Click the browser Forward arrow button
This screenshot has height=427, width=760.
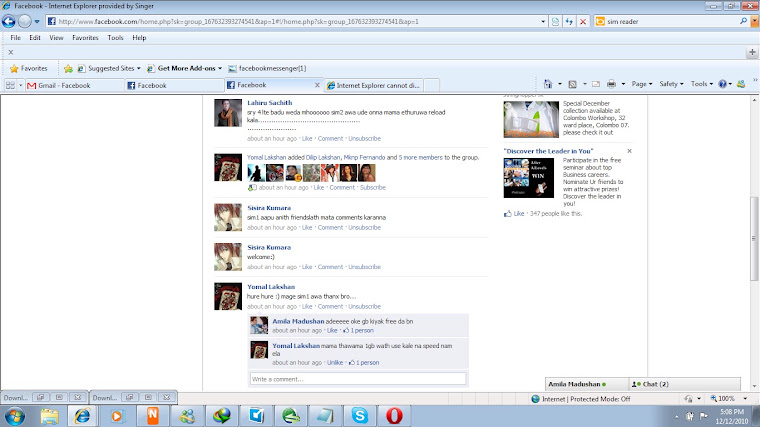pyautogui.click(x=24, y=21)
